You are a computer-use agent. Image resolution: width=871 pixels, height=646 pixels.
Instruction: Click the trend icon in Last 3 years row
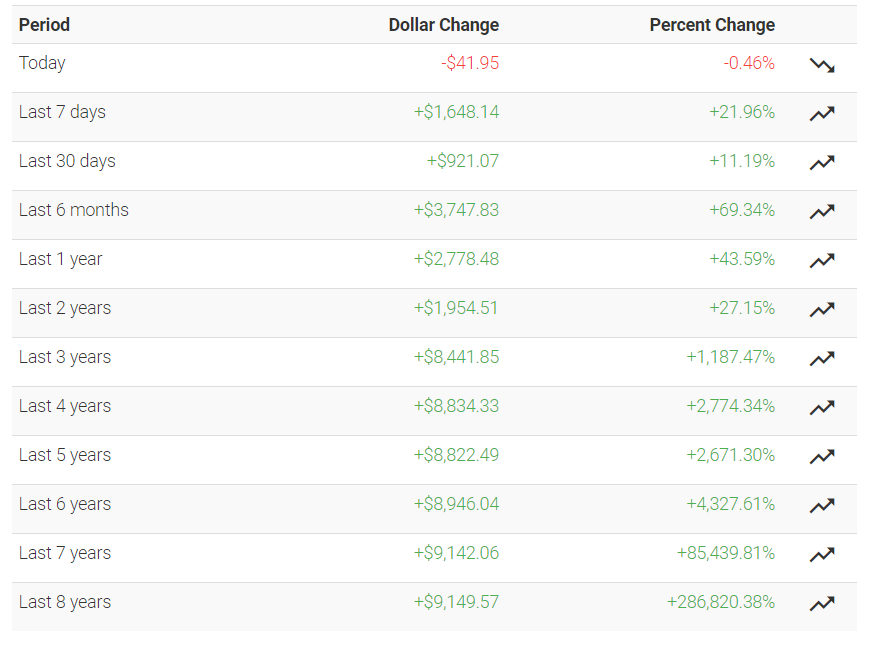tap(822, 358)
